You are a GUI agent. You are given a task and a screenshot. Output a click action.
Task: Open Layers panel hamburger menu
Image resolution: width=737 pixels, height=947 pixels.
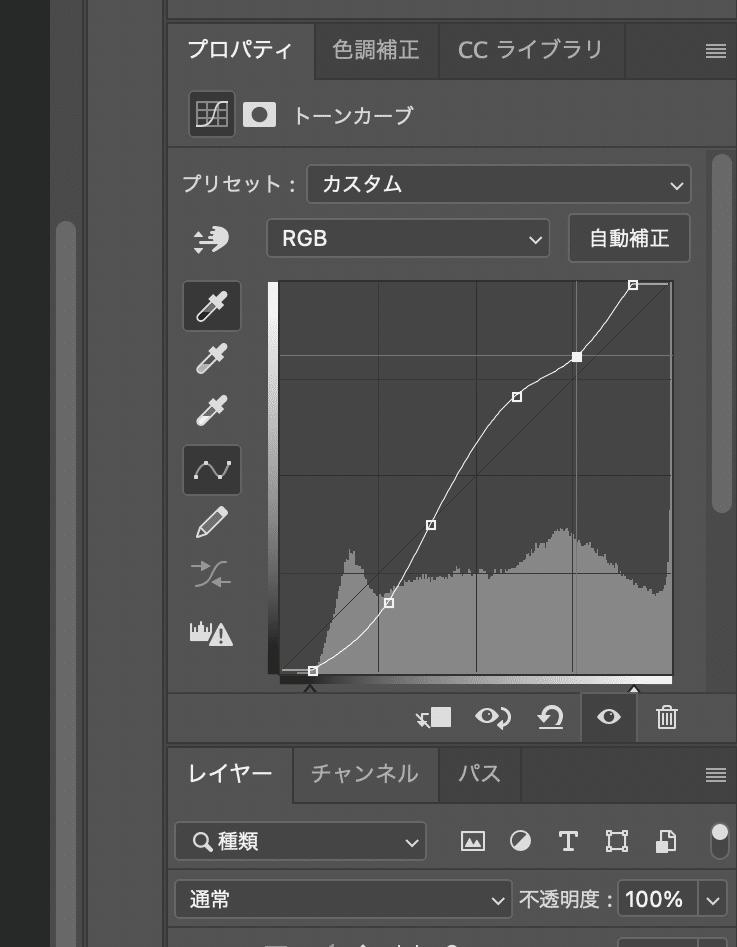(716, 775)
